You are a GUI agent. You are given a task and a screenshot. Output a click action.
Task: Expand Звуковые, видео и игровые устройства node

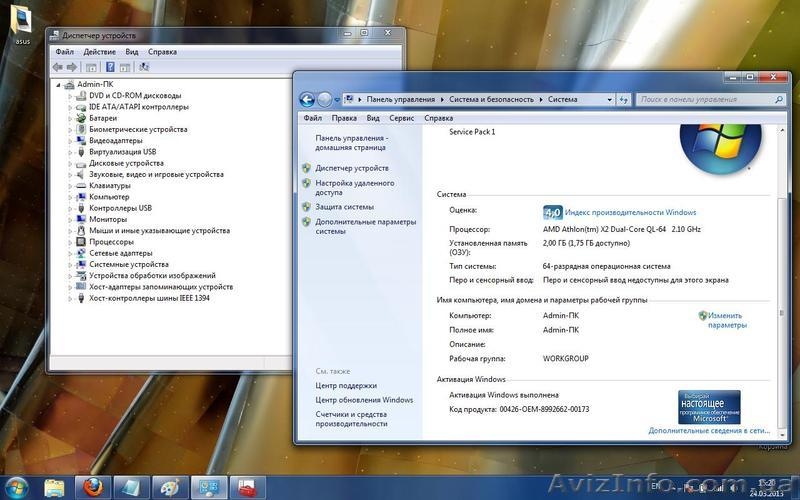[x=70, y=174]
